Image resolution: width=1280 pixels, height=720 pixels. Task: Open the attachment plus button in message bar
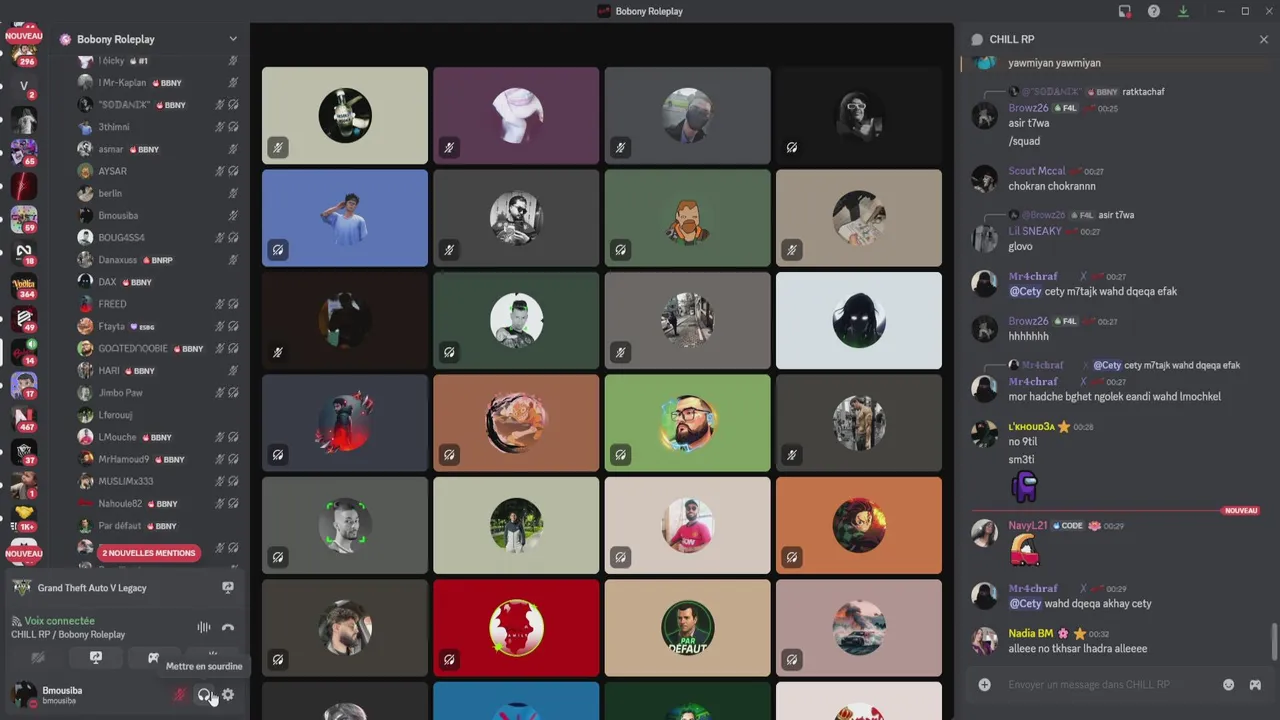click(x=985, y=685)
